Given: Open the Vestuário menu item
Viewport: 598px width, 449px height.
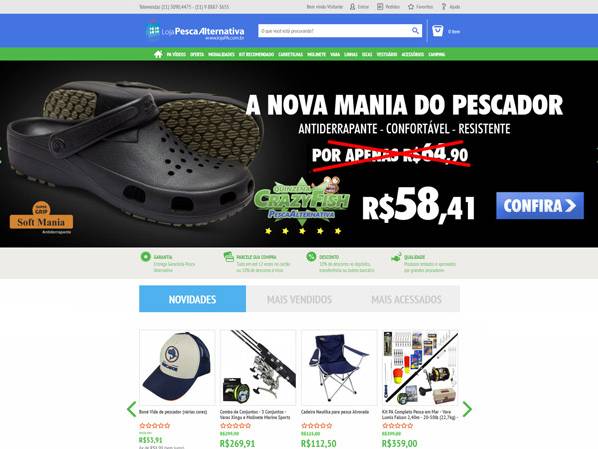Looking at the screenshot, I should (x=387, y=55).
